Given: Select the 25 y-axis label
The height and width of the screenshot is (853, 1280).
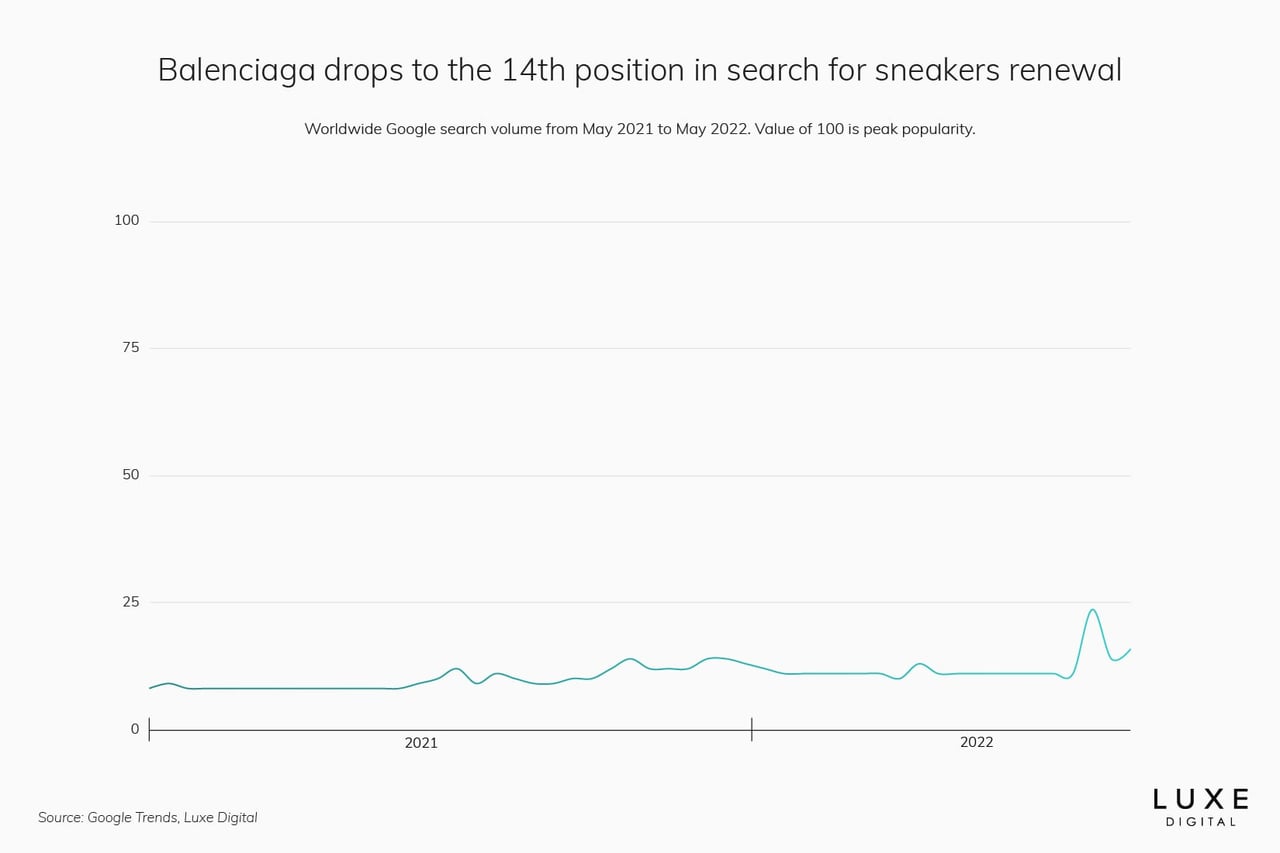Looking at the screenshot, I should 131,601.
